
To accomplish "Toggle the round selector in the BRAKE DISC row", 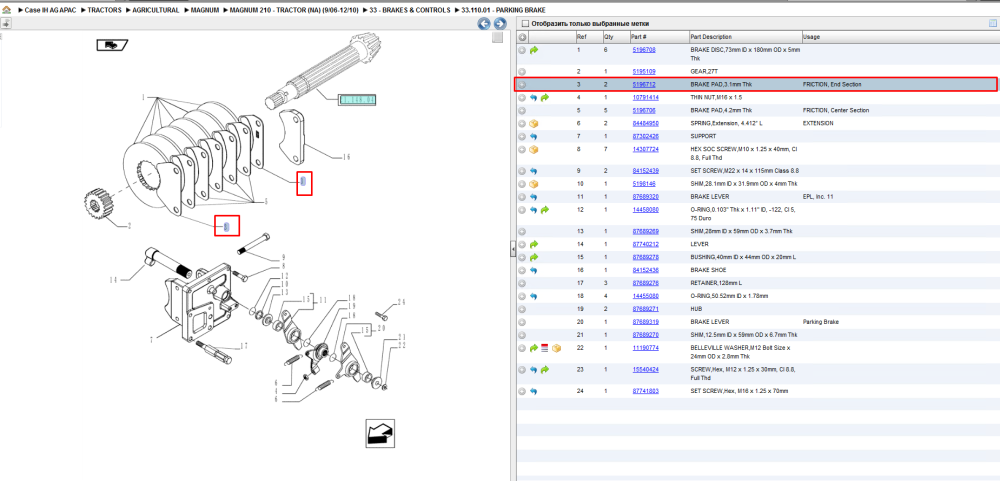I will click(522, 50).
